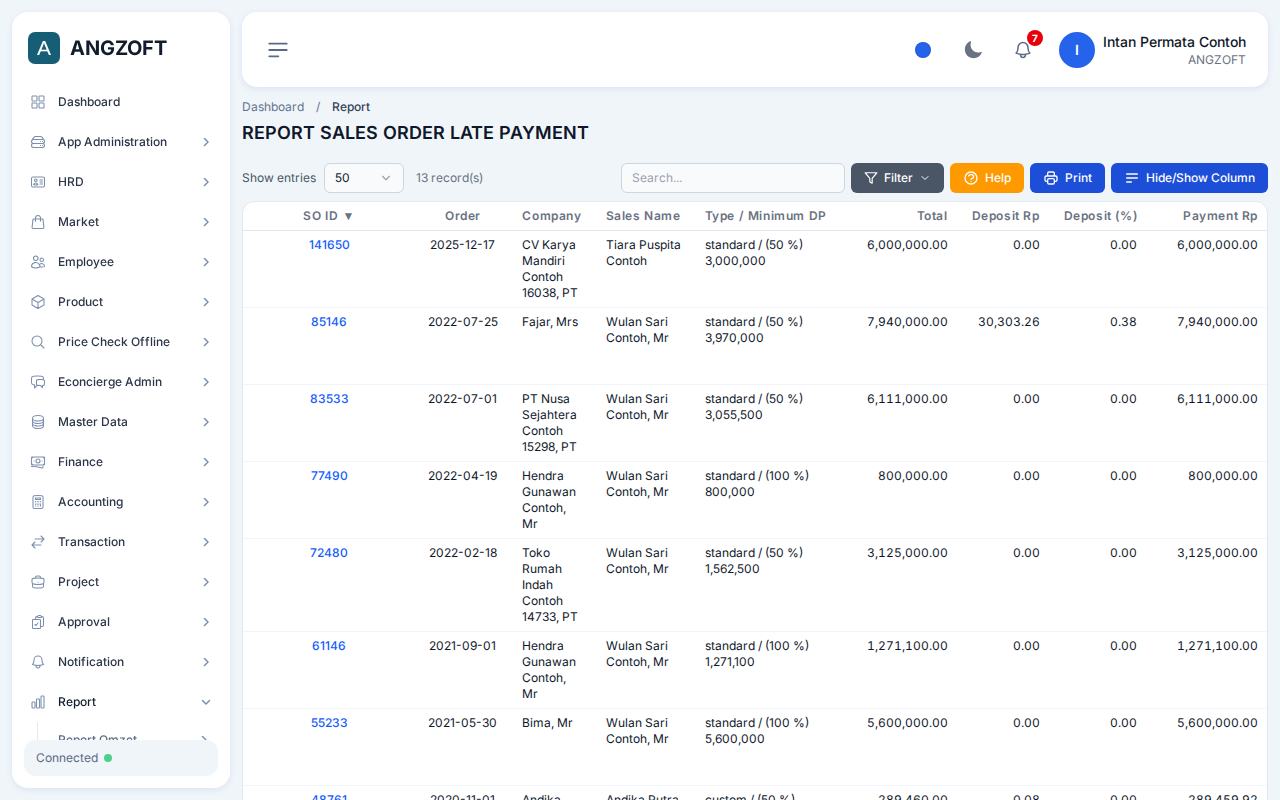Open sales order 55233 link

pos(329,723)
